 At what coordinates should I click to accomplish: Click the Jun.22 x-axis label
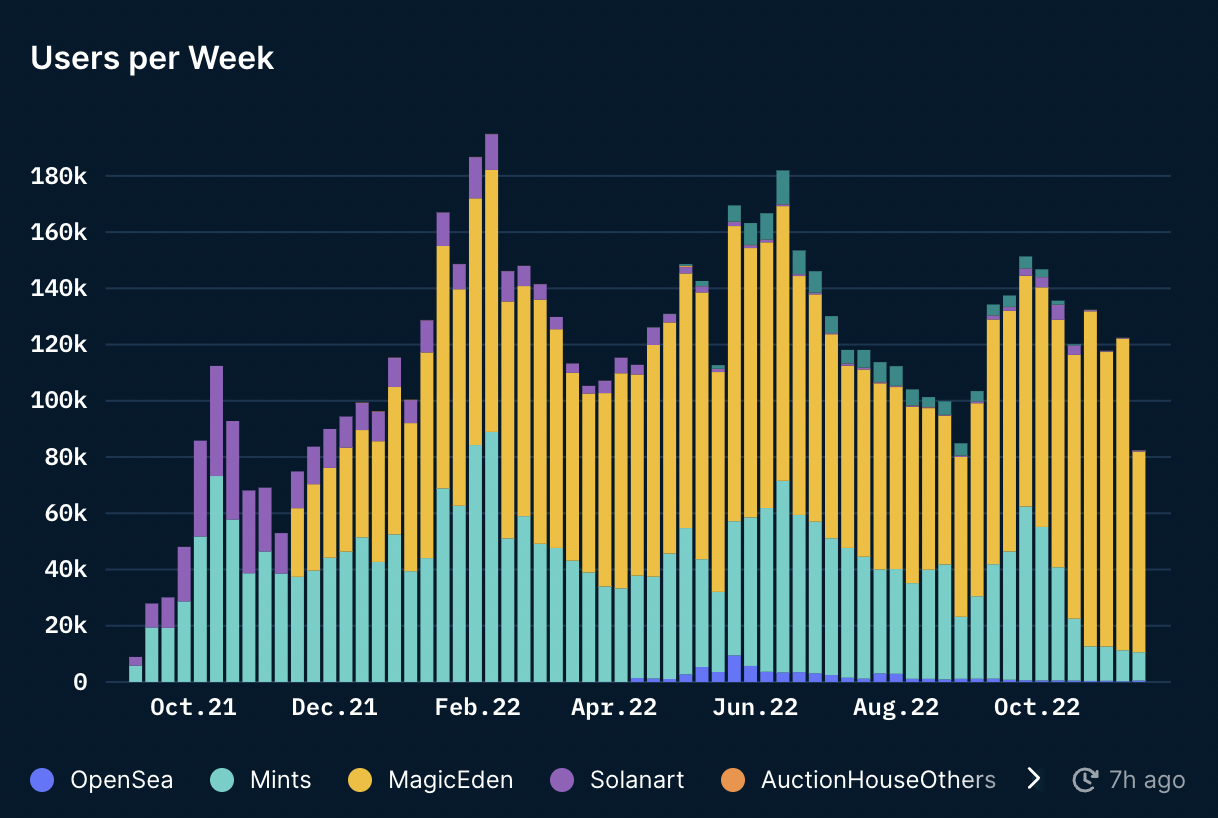755,707
